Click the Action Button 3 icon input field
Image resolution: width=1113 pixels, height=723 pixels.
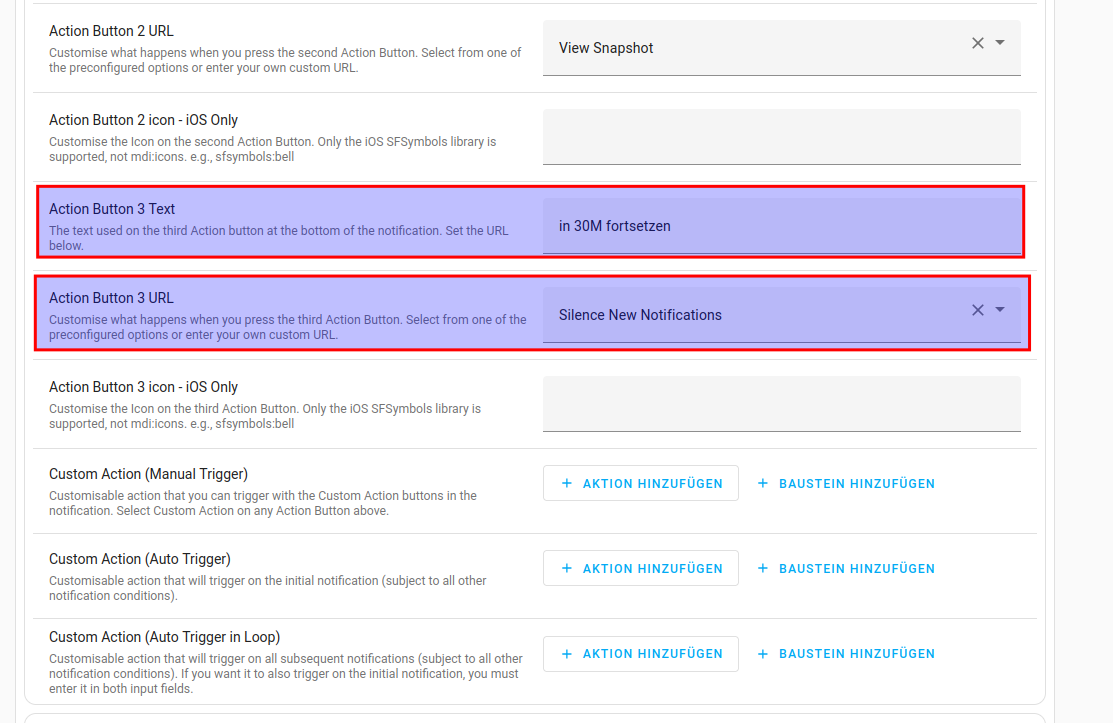coord(781,403)
